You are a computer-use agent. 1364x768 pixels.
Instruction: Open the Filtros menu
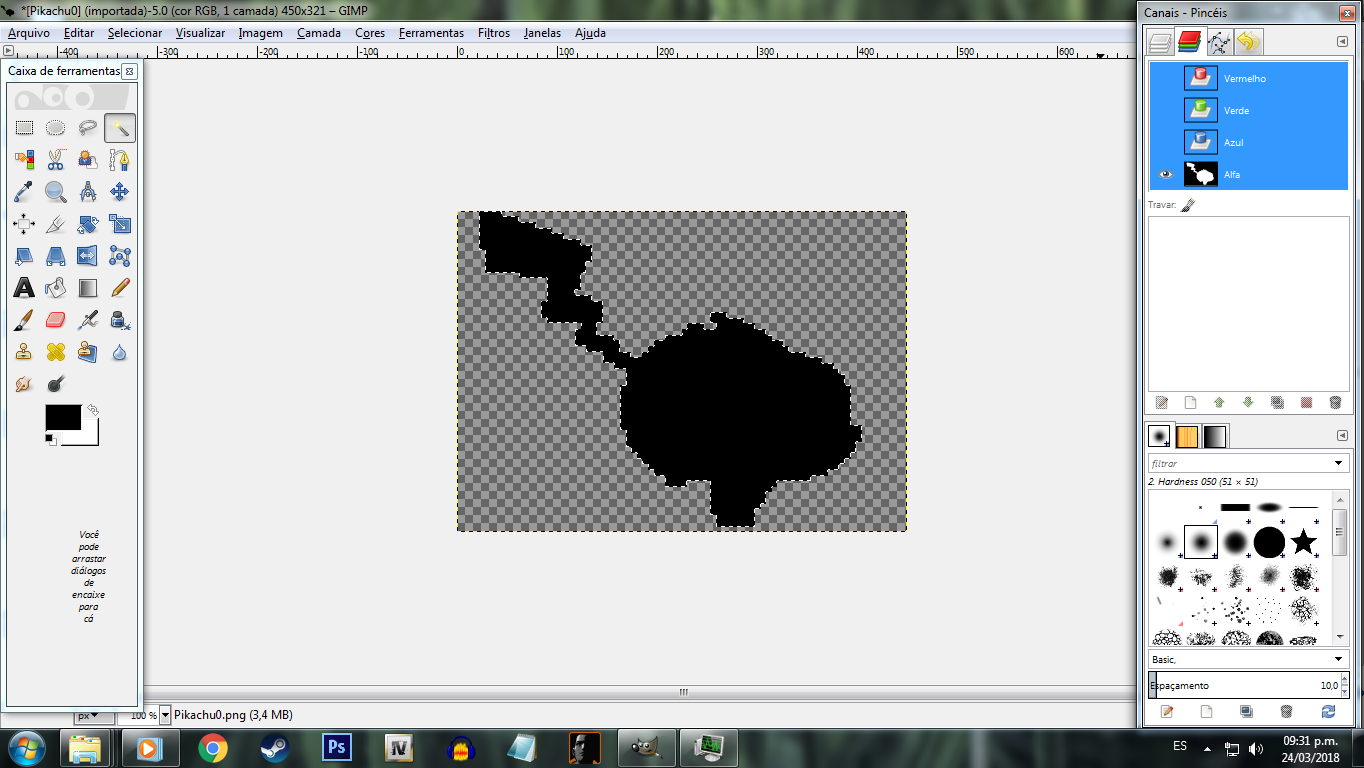click(x=494, y=33)
